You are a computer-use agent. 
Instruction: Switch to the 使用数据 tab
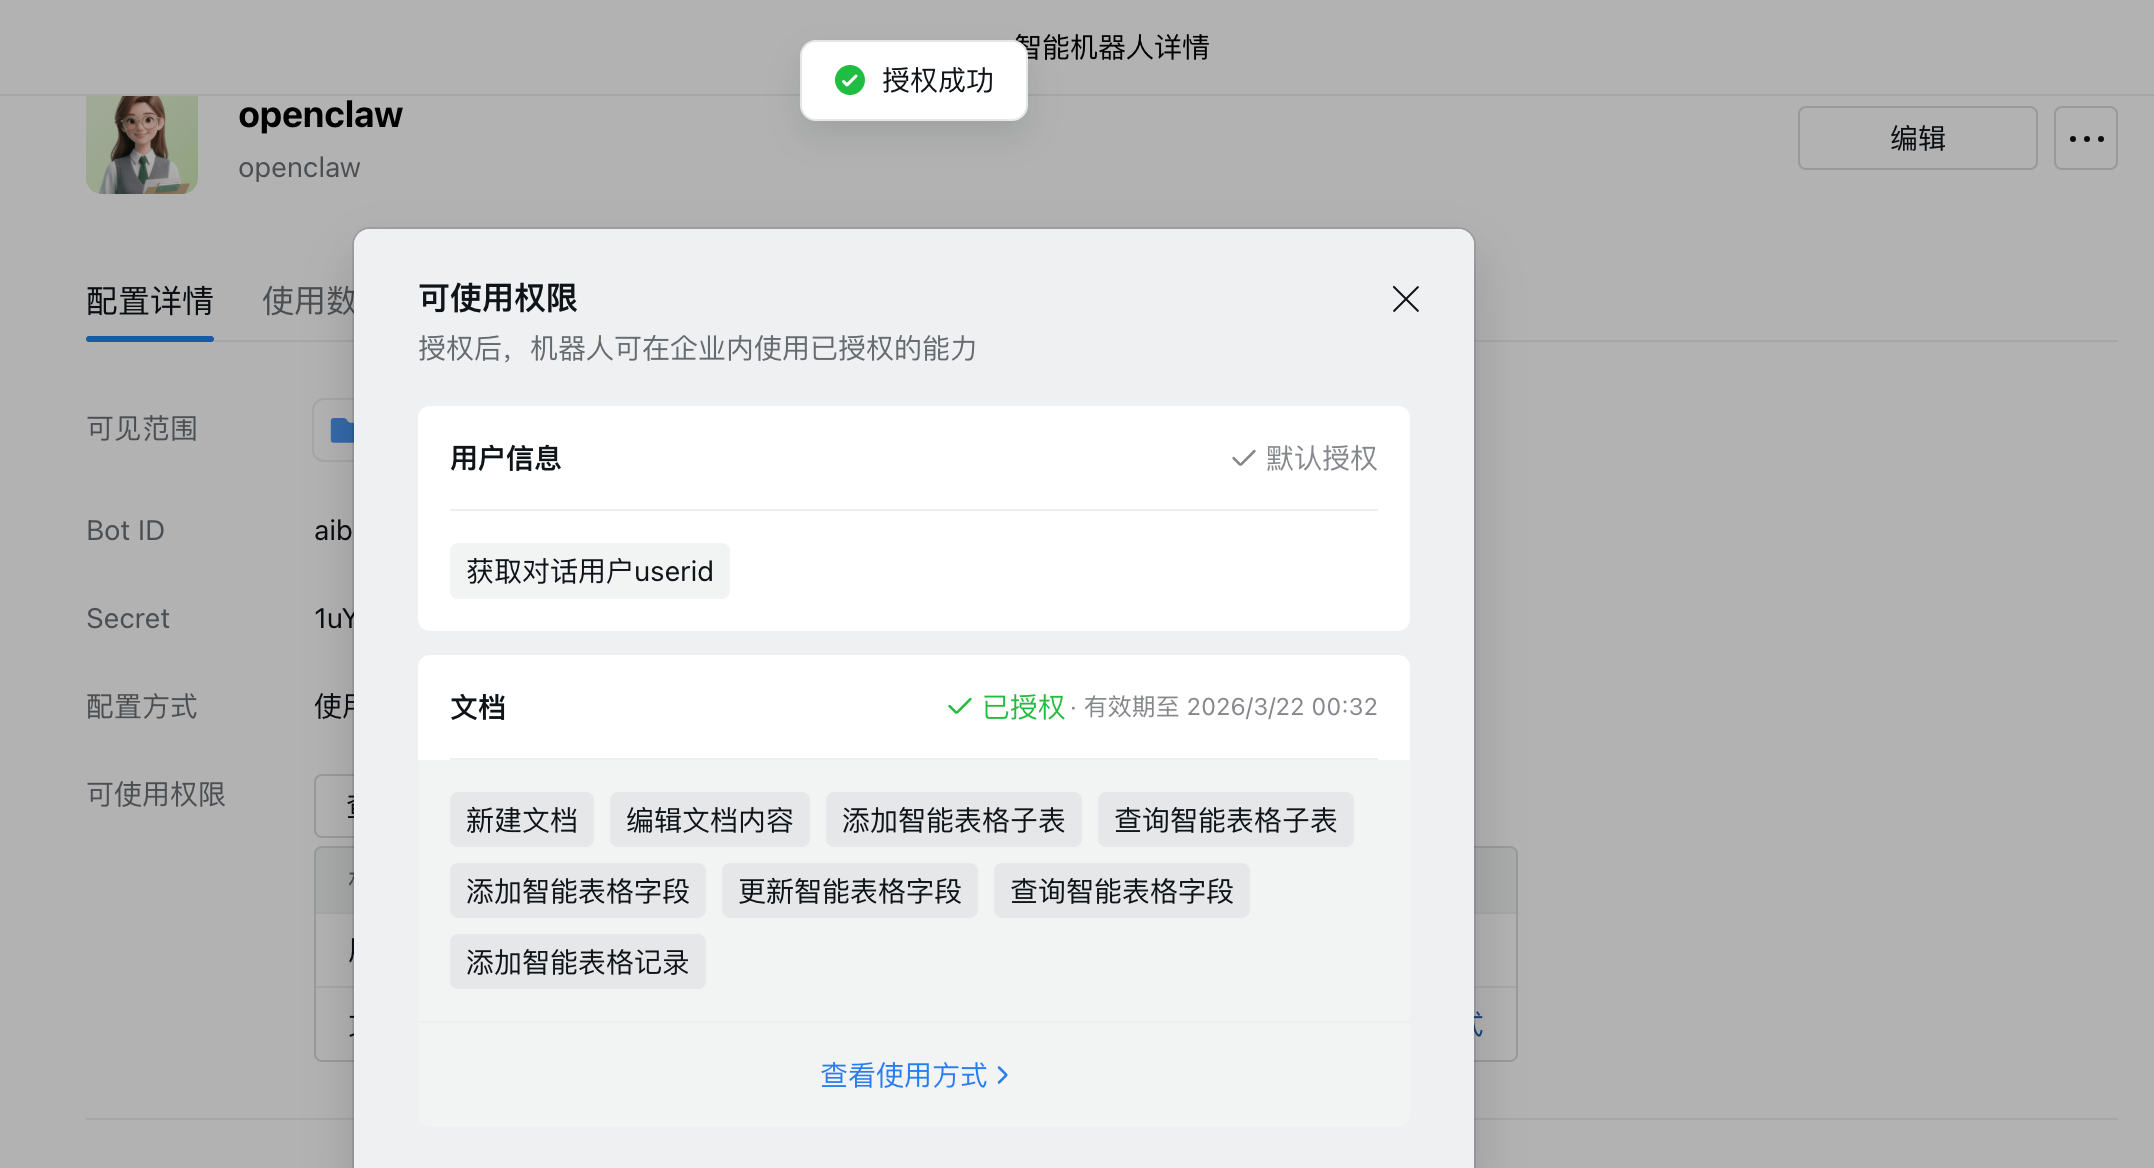[x=308, y=301]
